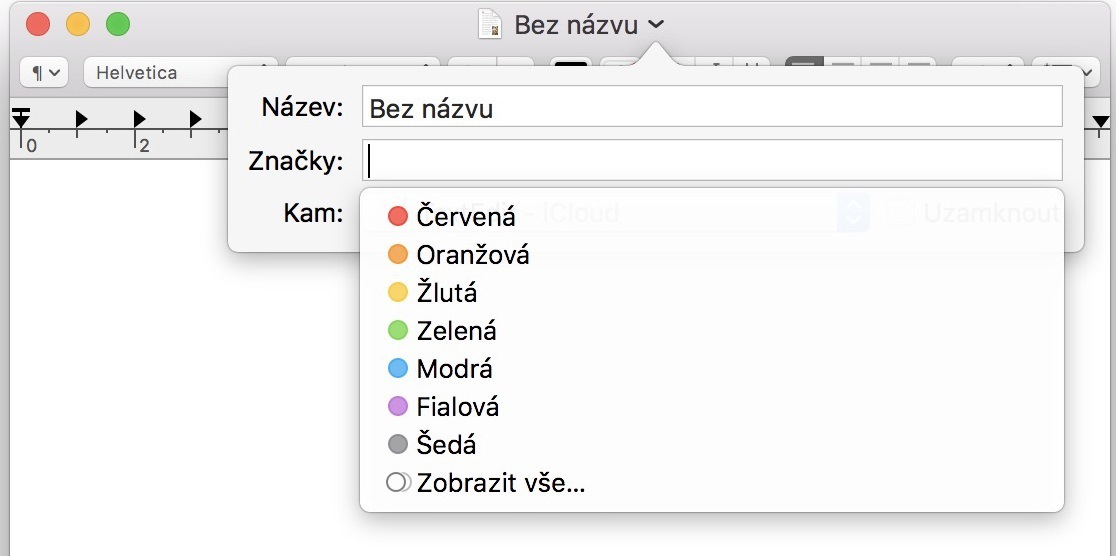
Task: Apply the green Zelená tag dot
Action: pos(398,330)
